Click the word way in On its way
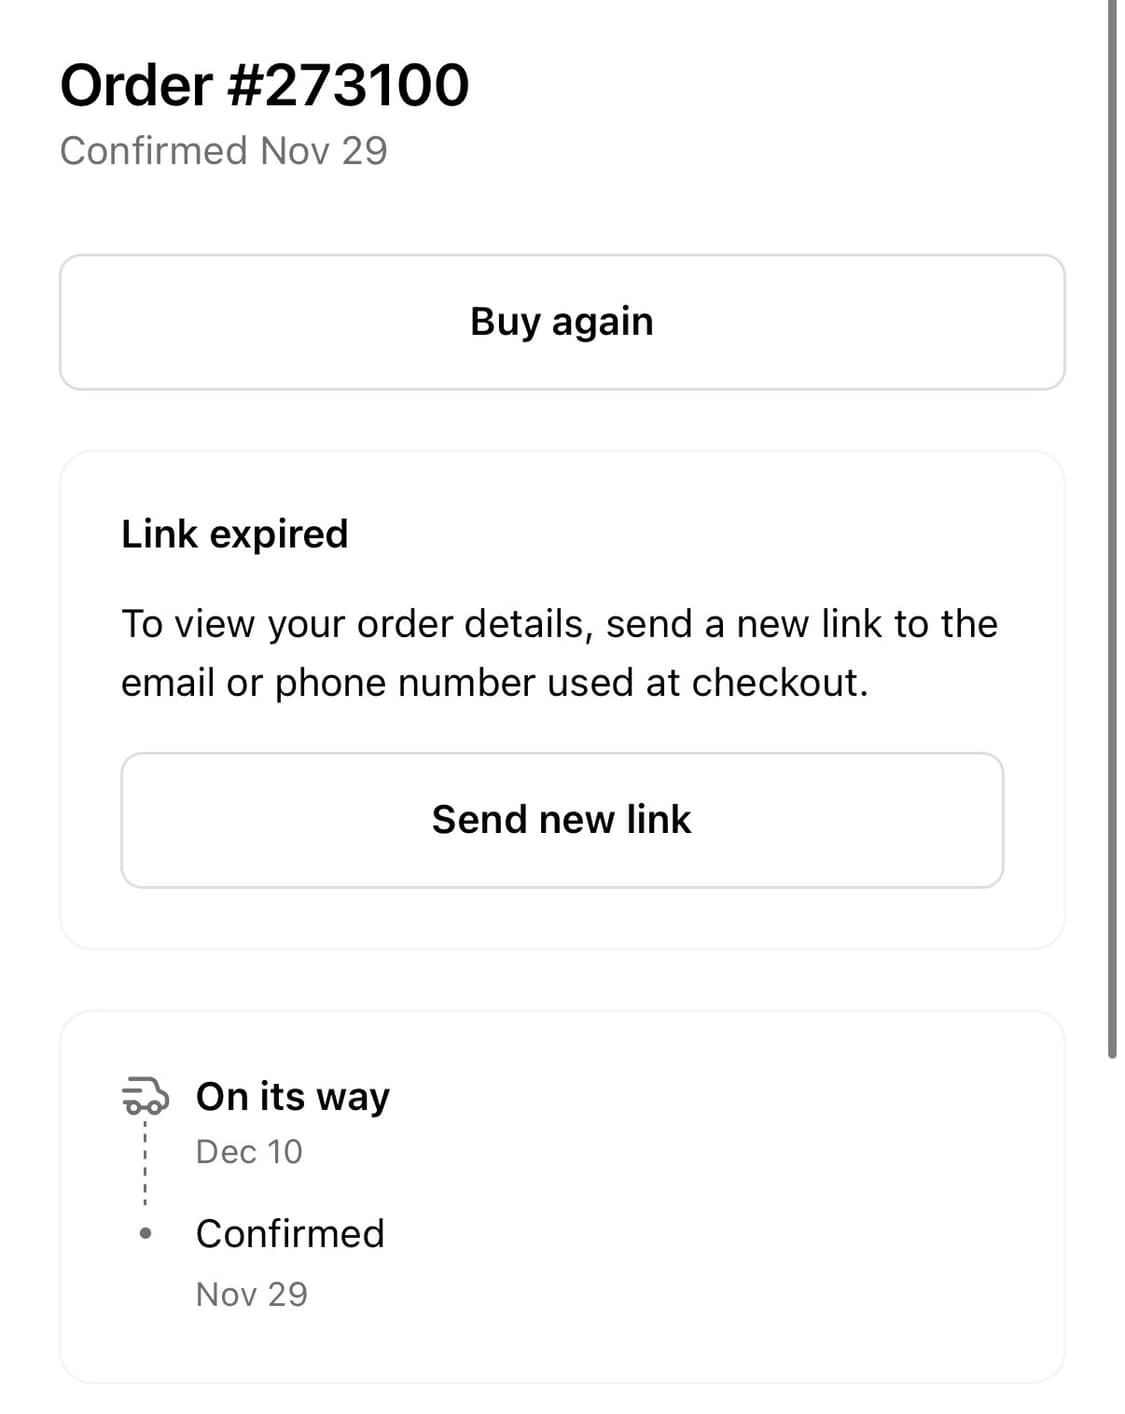Viewport: 1125px width, 1414px height. tap(352, 1099)
